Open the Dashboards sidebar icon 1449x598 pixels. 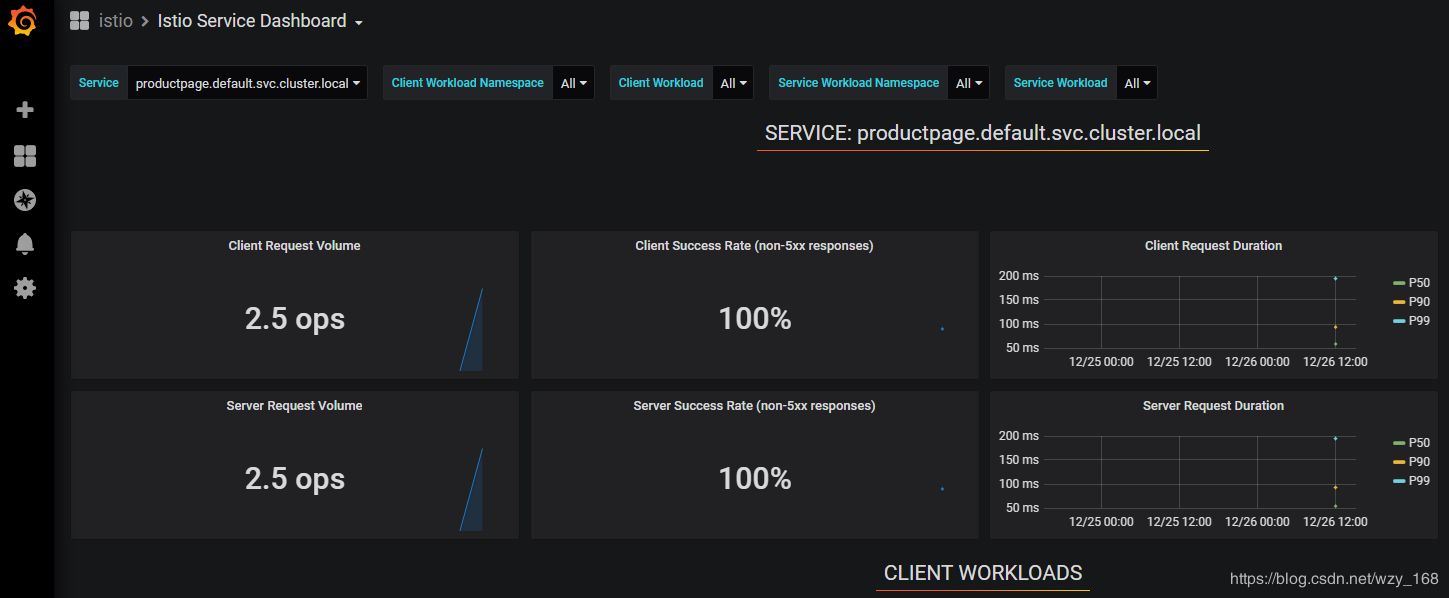[x=25, y=156]
